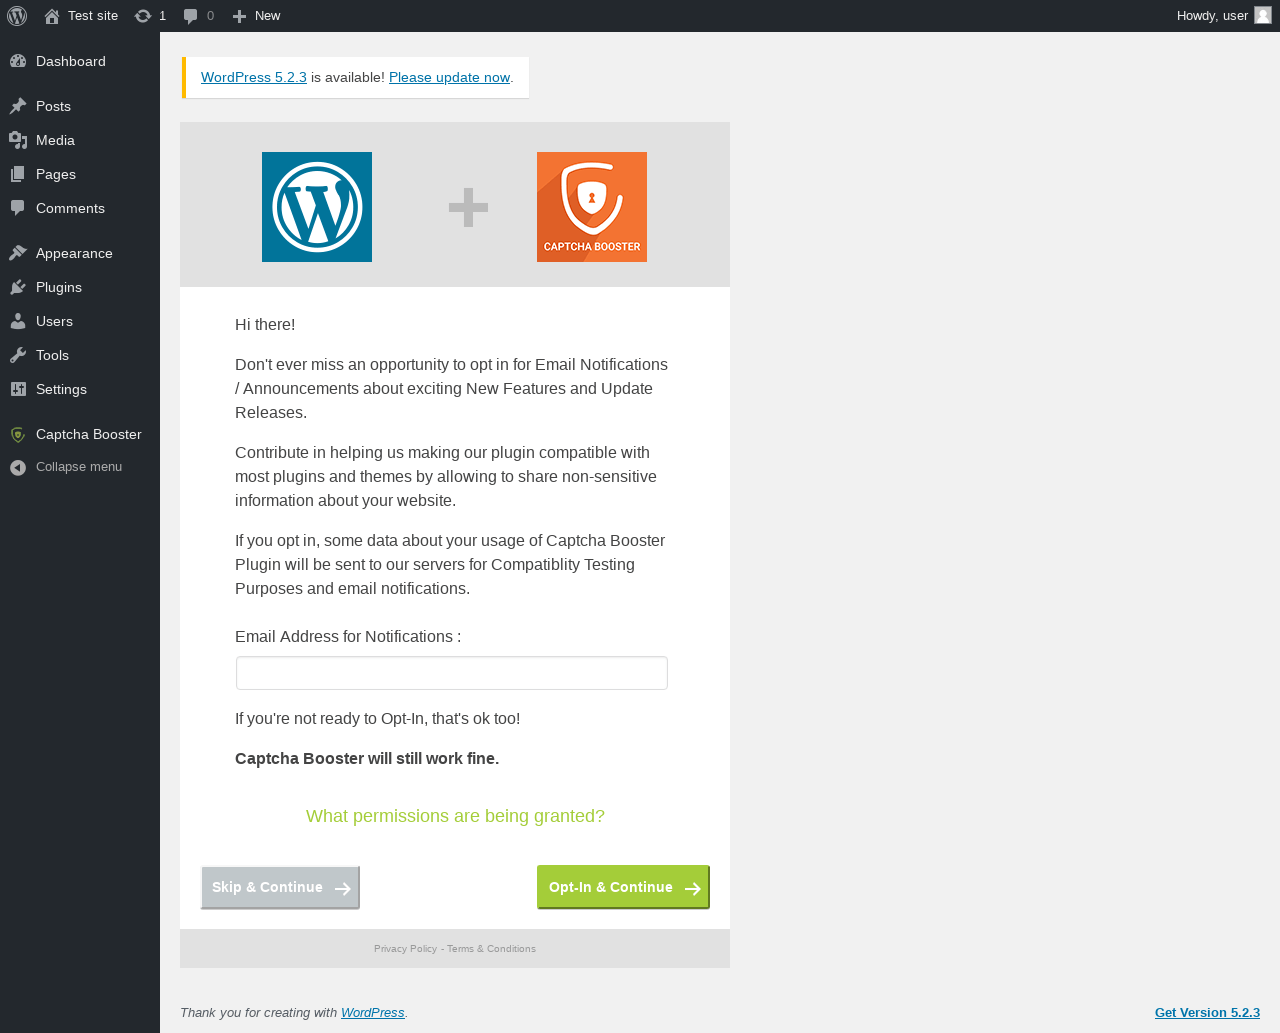Click the WordPress 5.2.3 link
Screen dimensions: 1280x1033
pyautogui.click(x=254, y=77)
